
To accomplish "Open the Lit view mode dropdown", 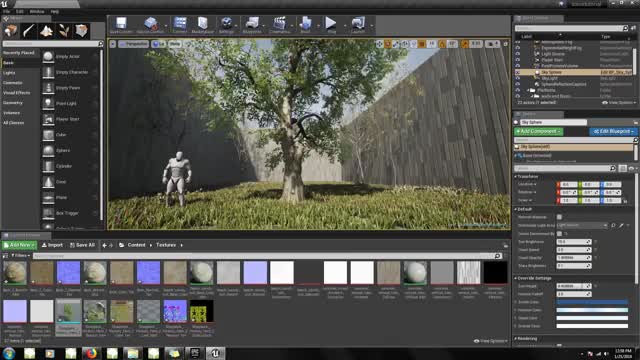I will click(158, 44).
